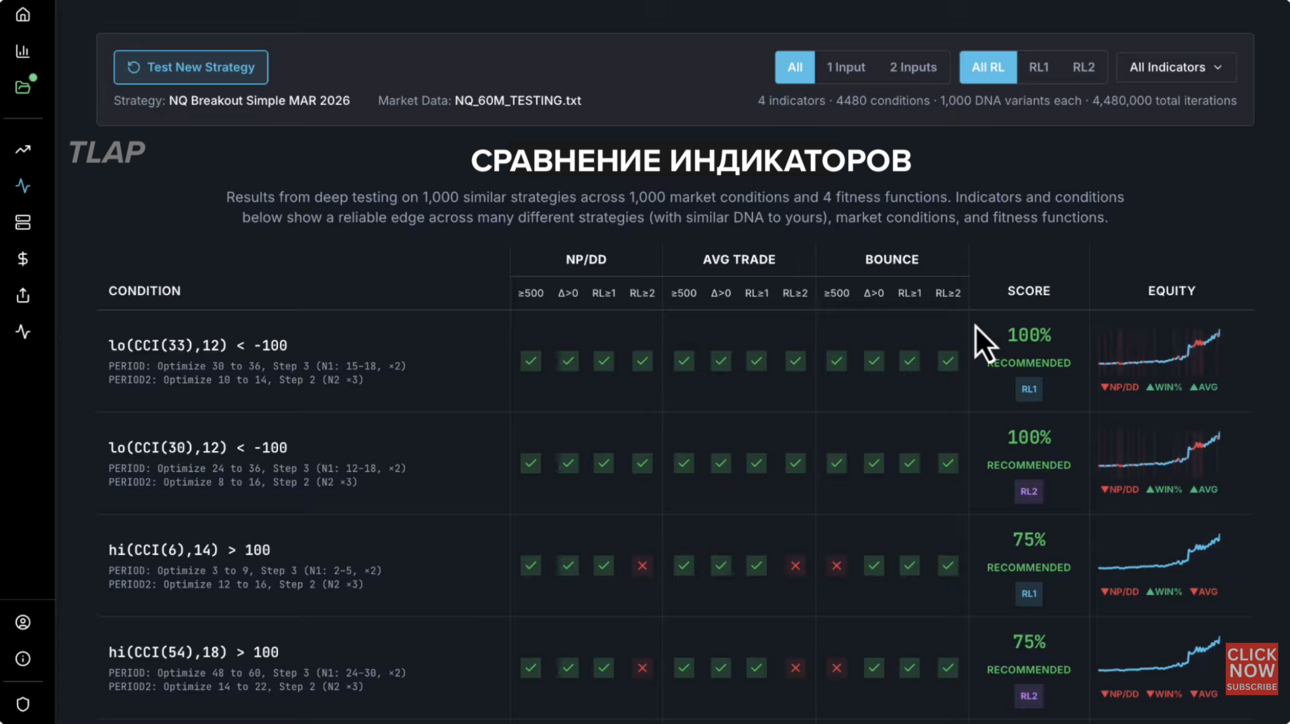Click the EQUITY column header
The image size is (1290, 724).
point(1172,291)
